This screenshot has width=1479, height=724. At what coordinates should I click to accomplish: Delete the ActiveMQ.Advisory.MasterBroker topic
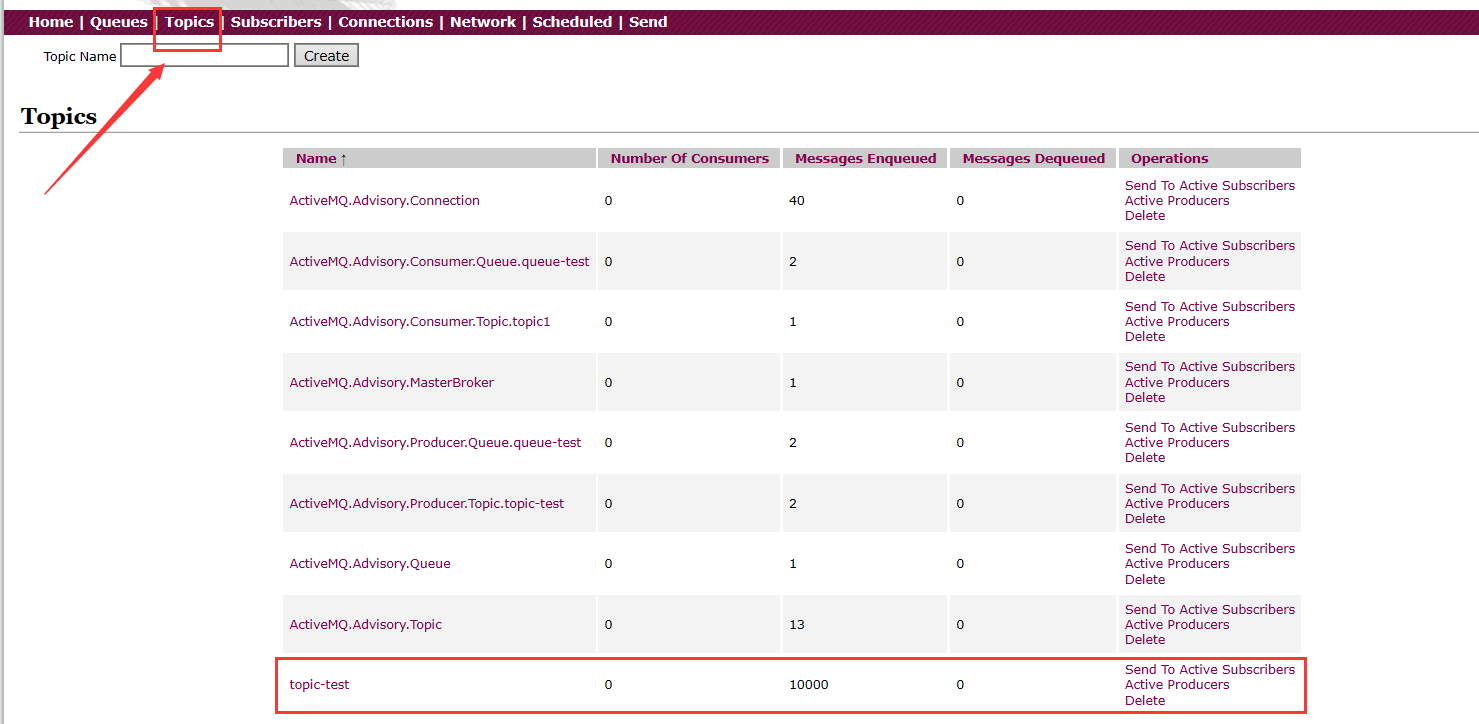pos(1145,398)
